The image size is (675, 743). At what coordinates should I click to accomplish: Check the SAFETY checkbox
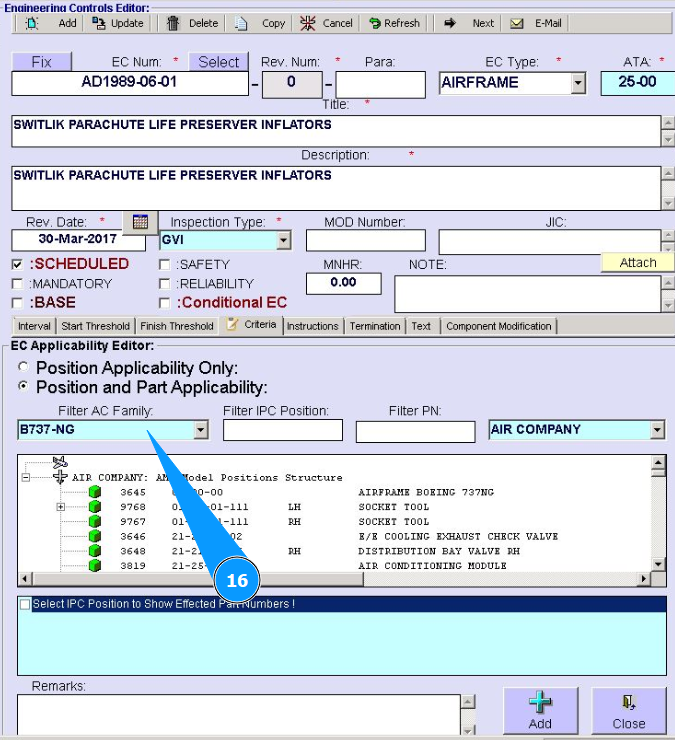164,264
